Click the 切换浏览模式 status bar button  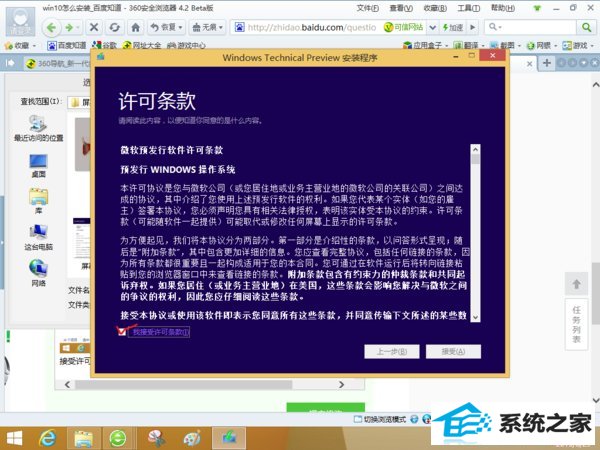point(380,419)
